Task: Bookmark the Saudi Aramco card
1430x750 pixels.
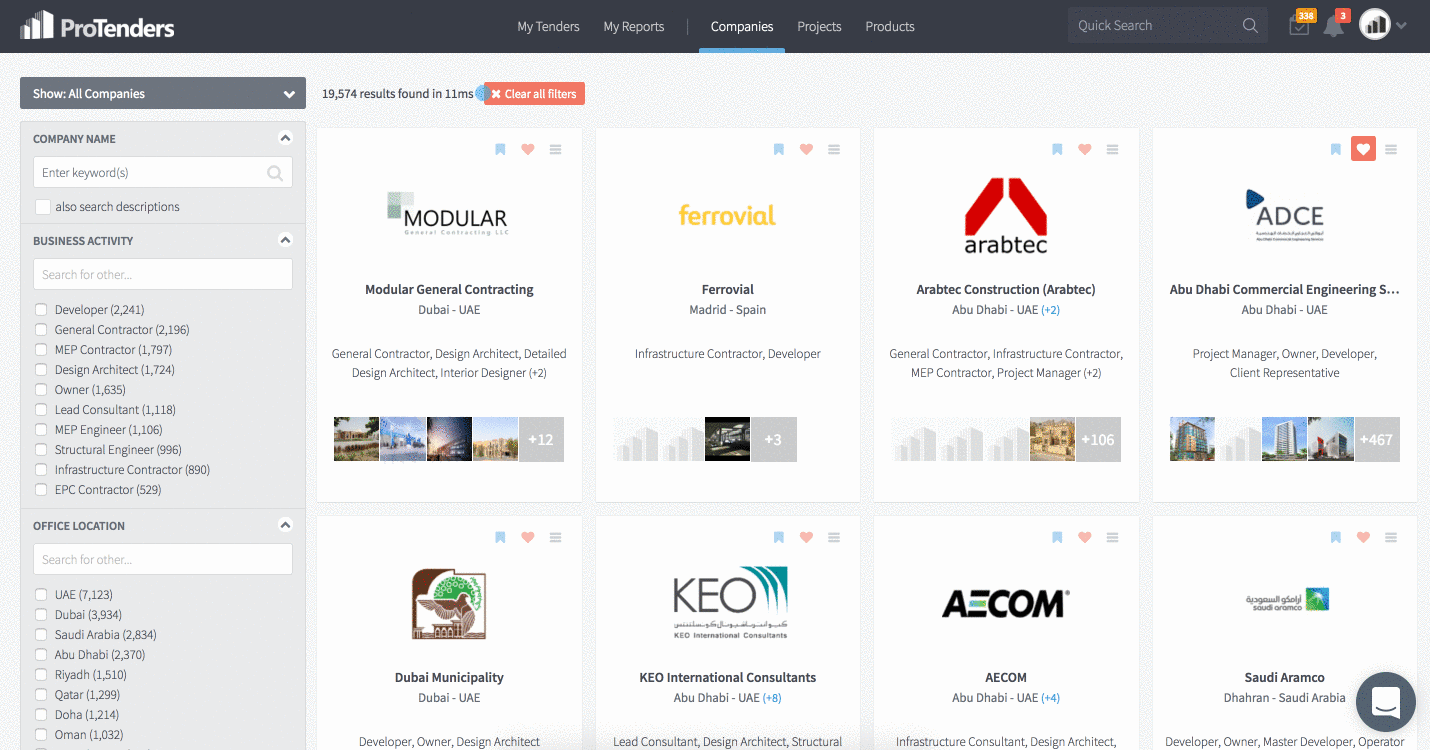Action: (1335, 537)
